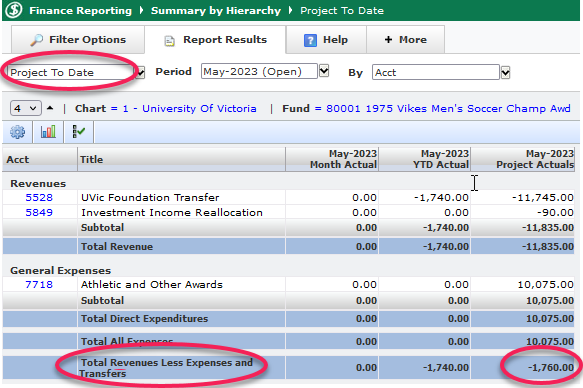583x388 pixels.
Task: Click the May-2023 Month Actual column header
Action: (x=332, y=159)
